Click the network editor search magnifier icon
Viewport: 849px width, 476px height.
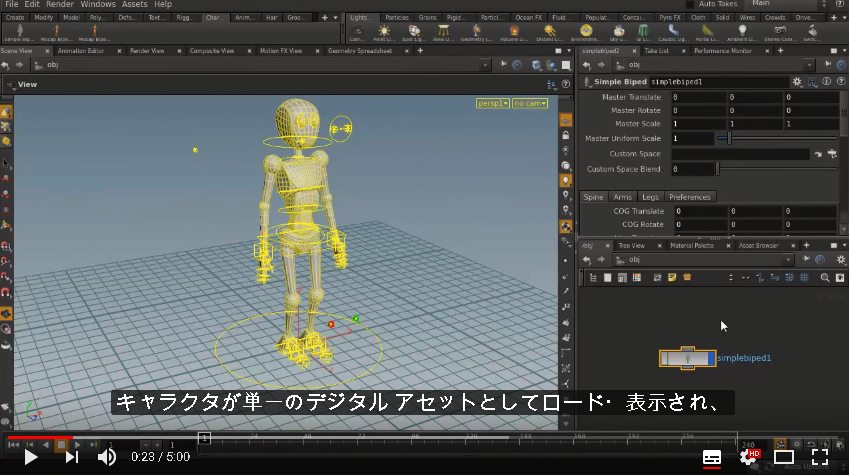click(825, 277)
